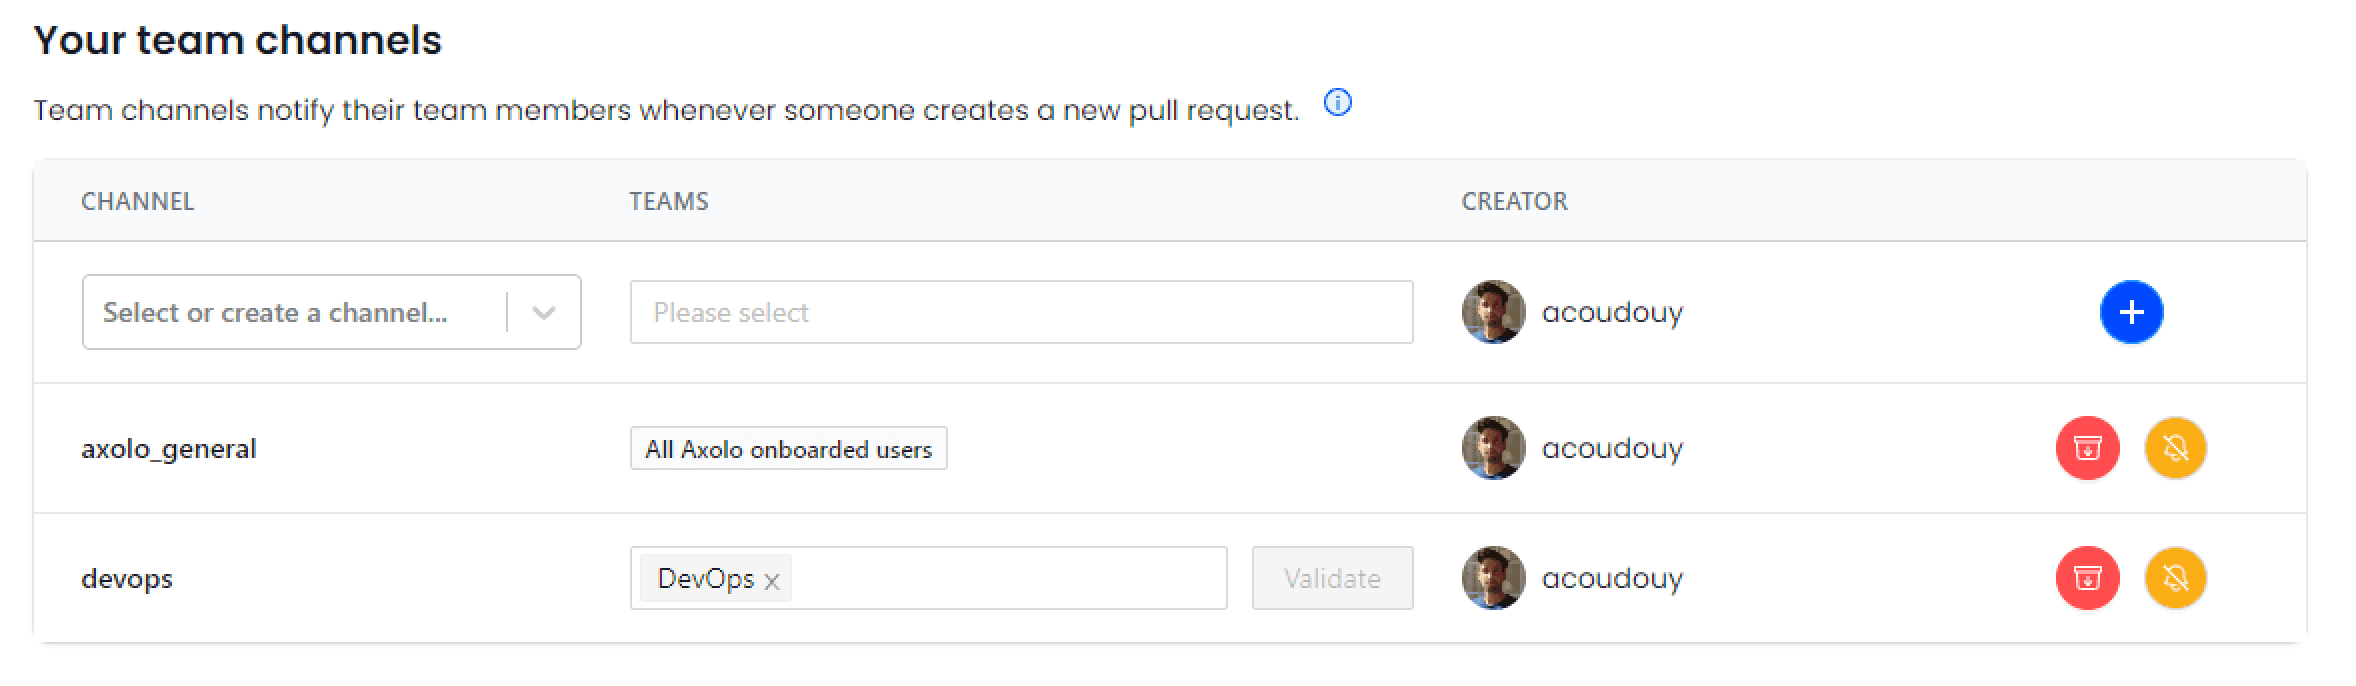The image size is (2356, 686).
Task: Click the info icon beside the team channels description
Action: click(1337, 103)
